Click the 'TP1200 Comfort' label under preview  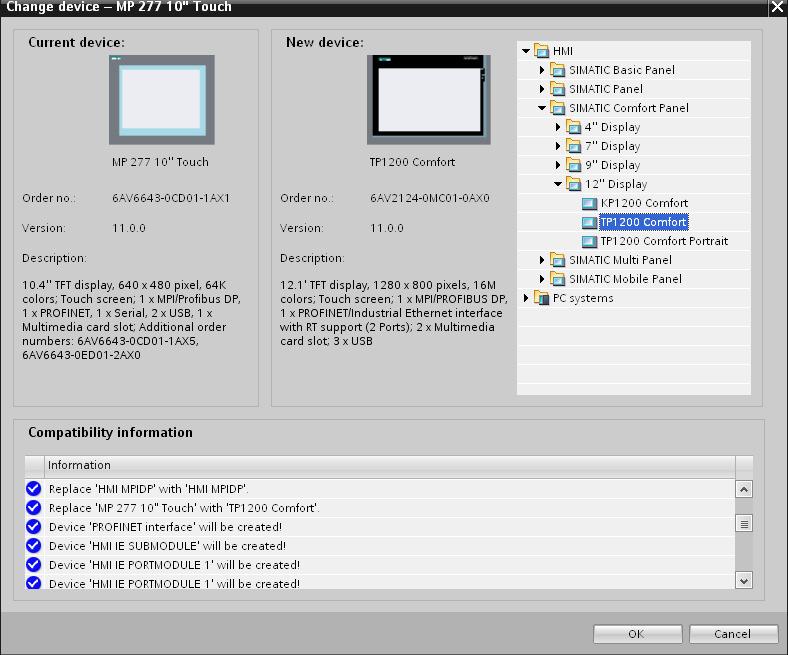(412, 162)
